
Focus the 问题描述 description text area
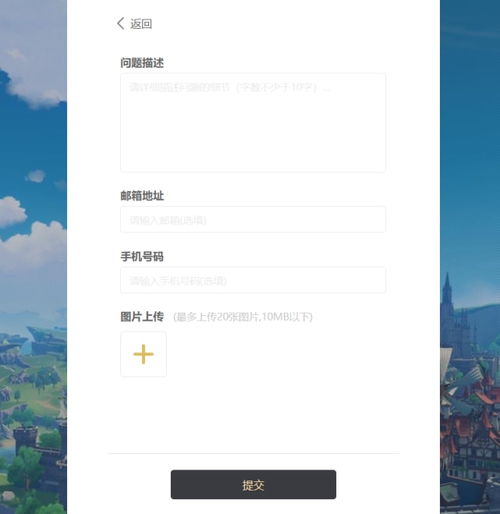pos(253,123)
